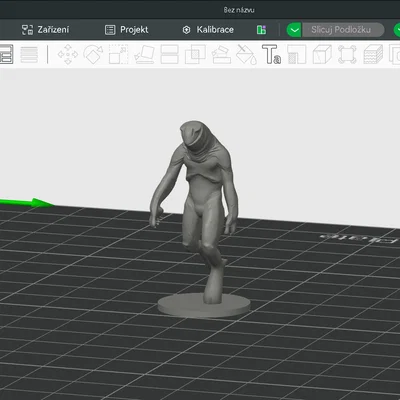The image size is (400, 400).
Task: Activate the Text shape tool
Action: pyautogui.click(x=272, y=54)
